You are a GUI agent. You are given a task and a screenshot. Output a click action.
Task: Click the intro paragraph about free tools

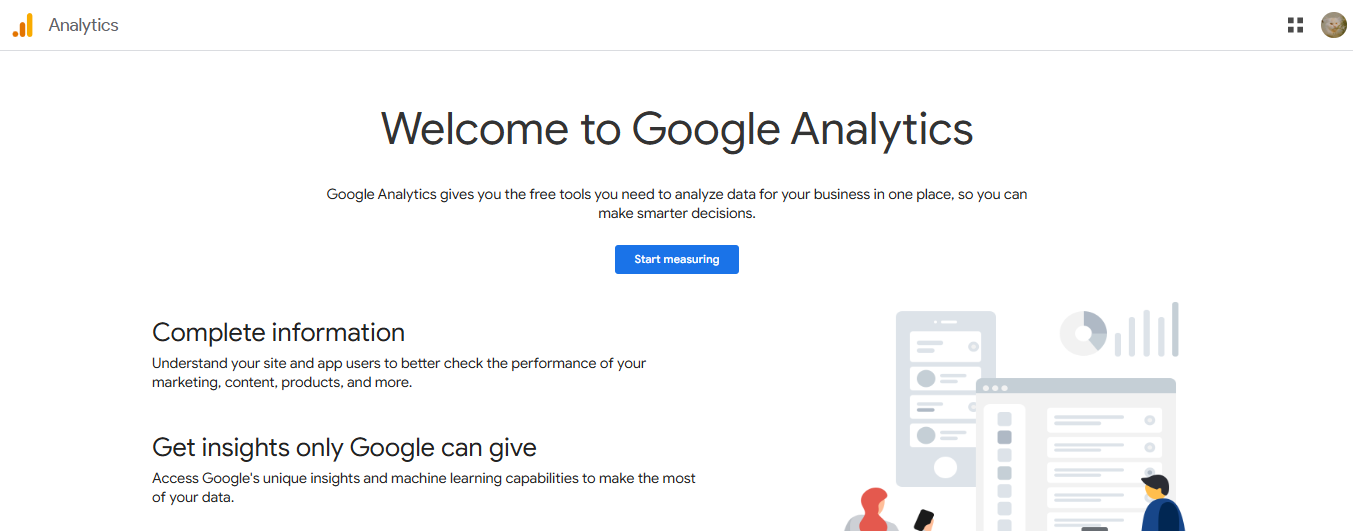tap(677, 203)
